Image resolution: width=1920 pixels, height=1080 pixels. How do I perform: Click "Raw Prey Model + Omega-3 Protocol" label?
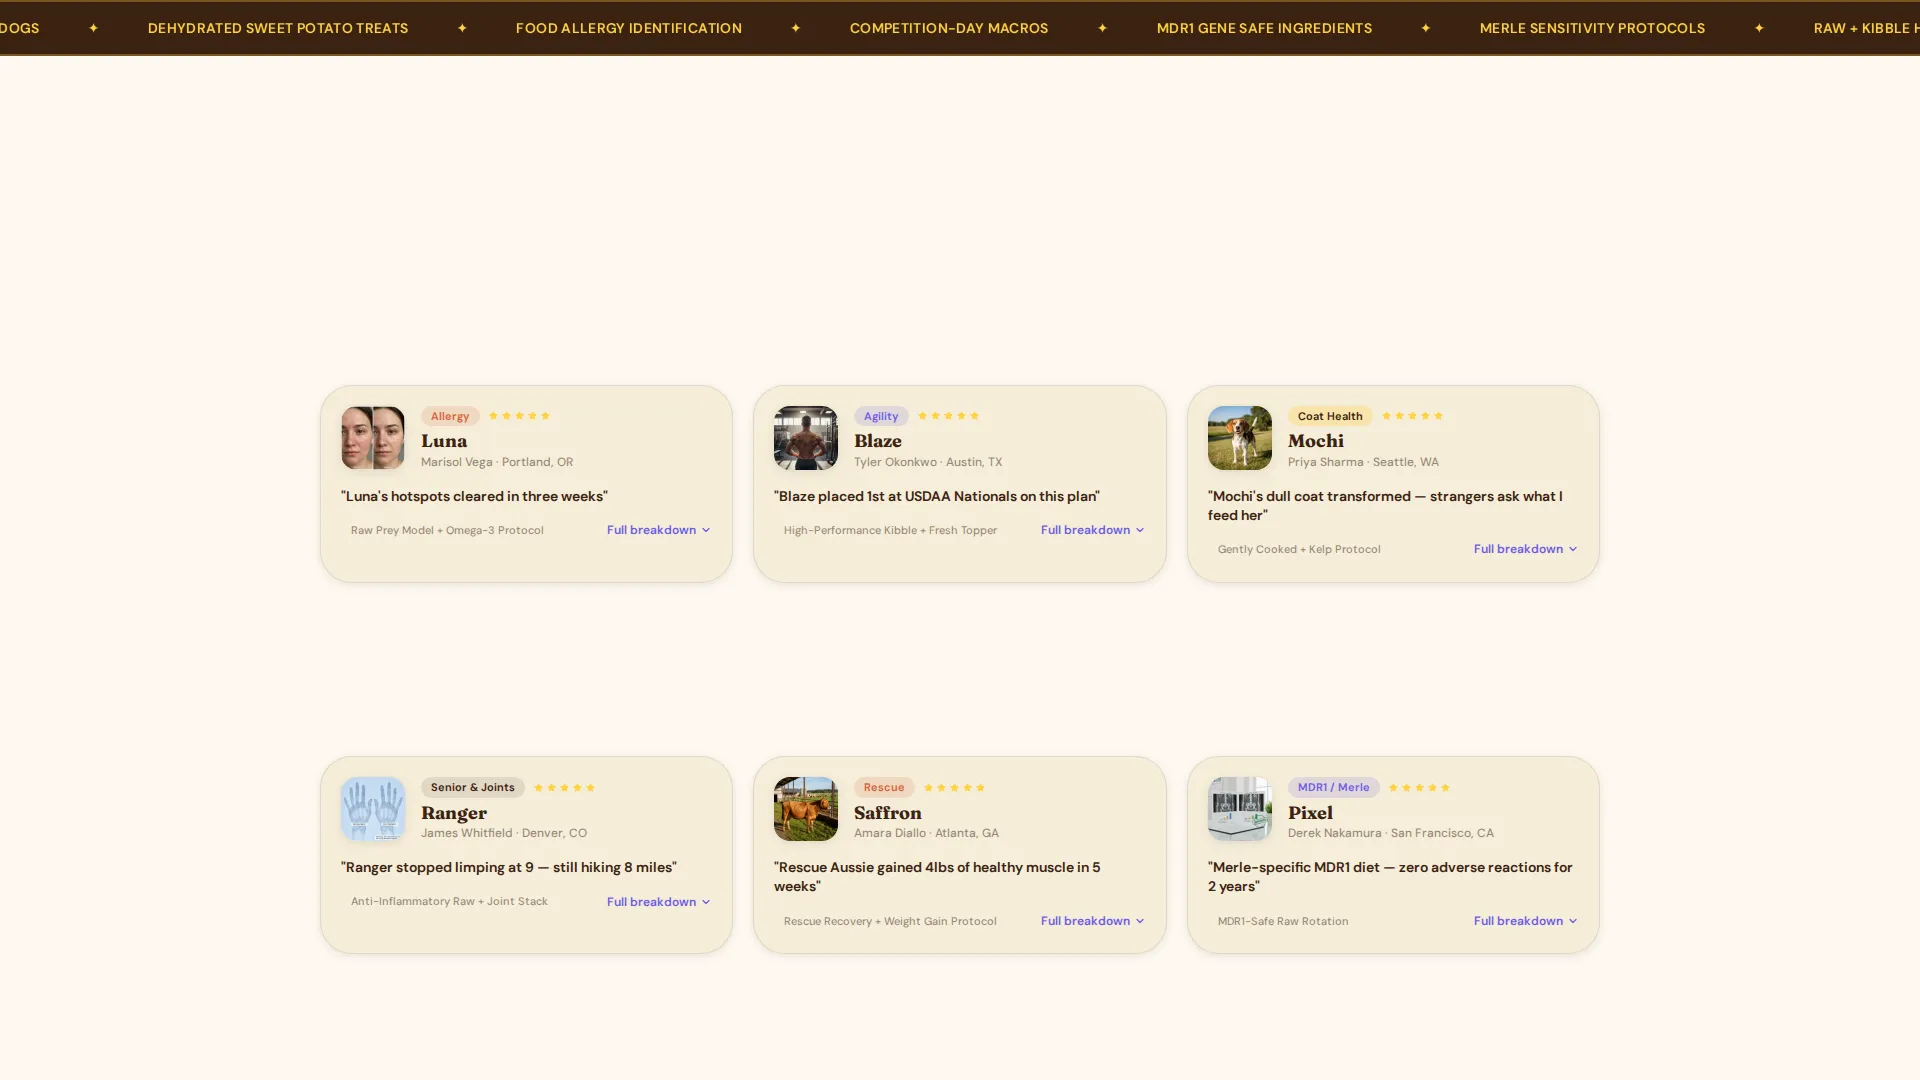(x=447, y=530)
